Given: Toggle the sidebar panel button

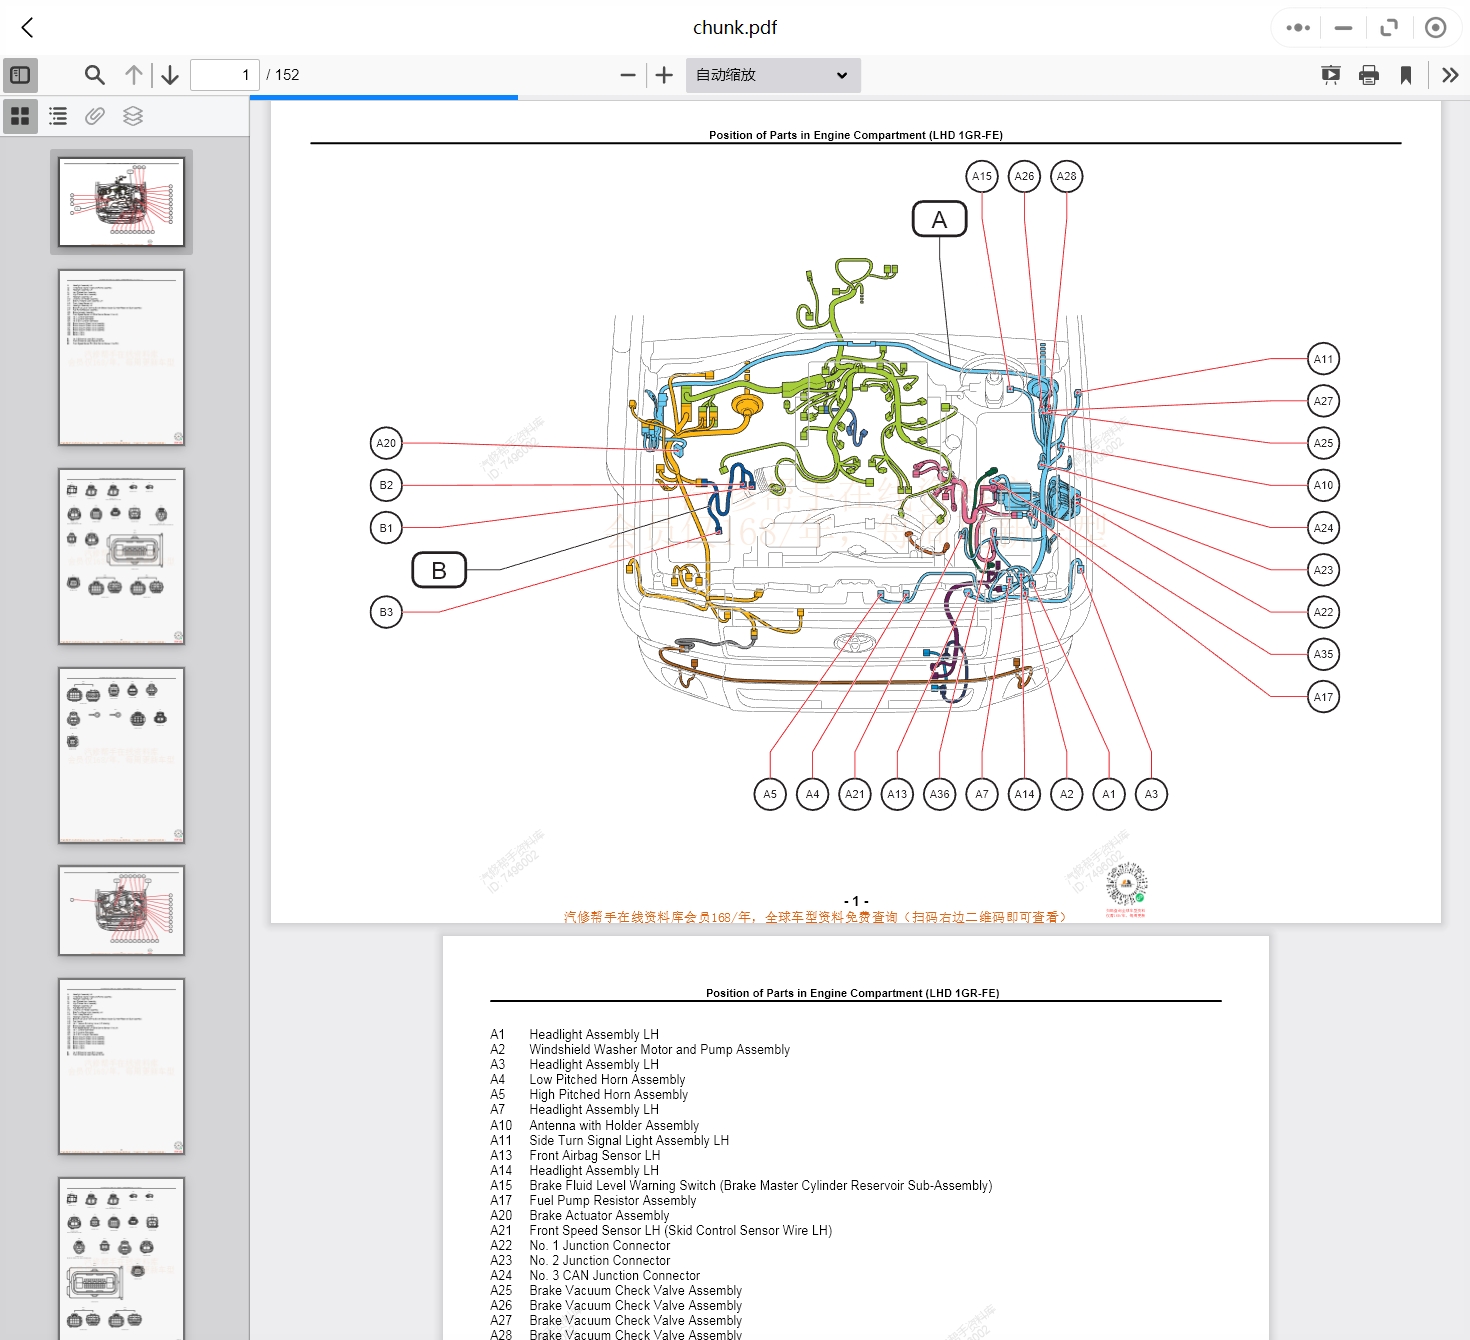Looking at the screenshot, I should 20,75.
